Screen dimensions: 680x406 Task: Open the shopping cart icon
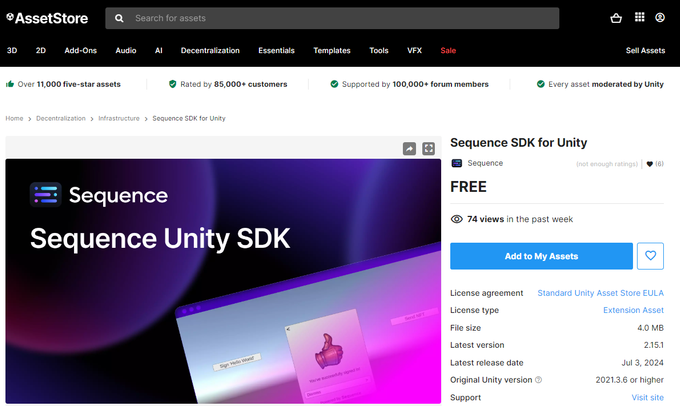pos(616,18)
